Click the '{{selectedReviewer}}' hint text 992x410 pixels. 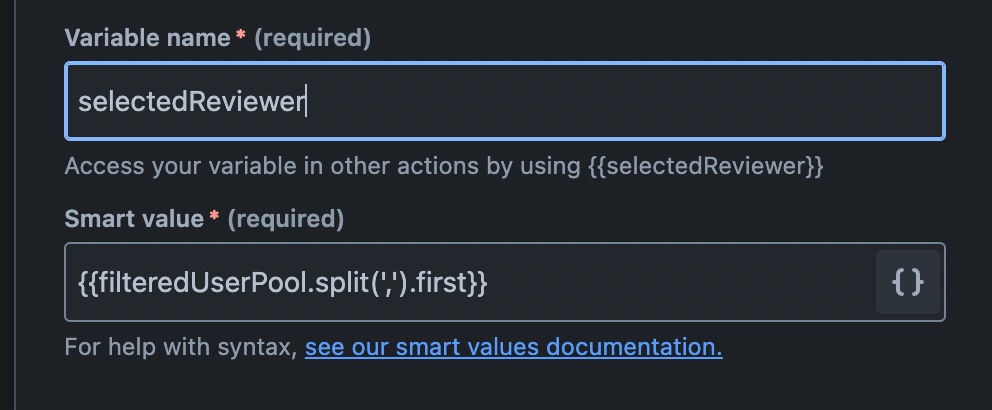tap(705, 166)
